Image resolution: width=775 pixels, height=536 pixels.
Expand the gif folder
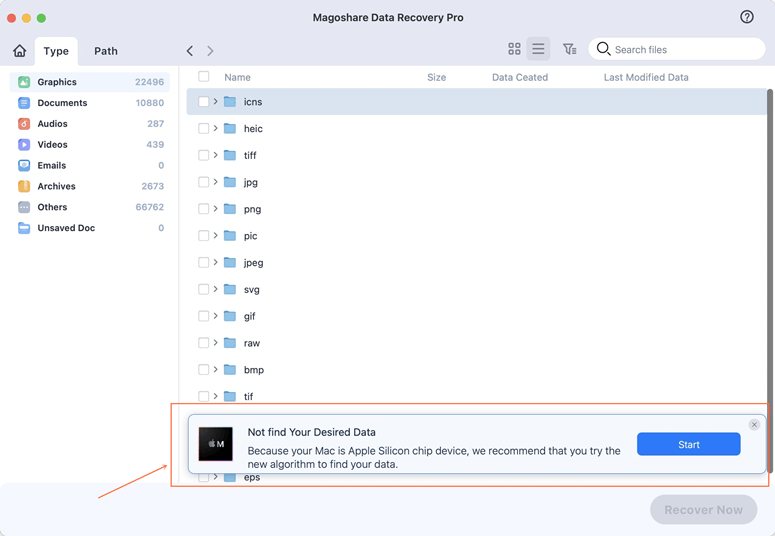(x=215, y=315)
